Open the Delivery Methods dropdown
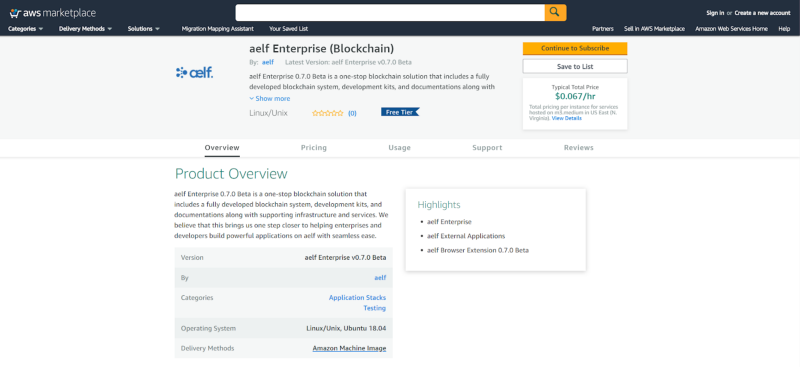The image size is (800, 367). pos(85,29)
